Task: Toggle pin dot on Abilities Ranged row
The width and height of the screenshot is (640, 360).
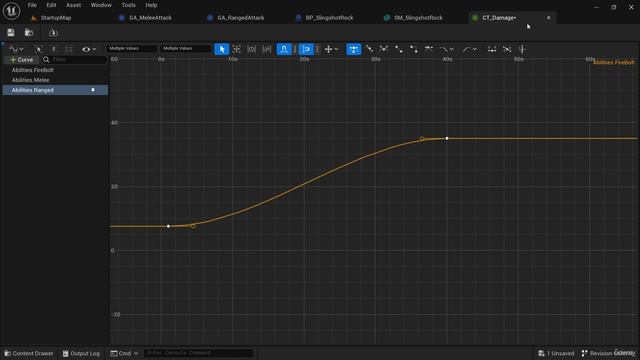Action: (x=93, y=90)
